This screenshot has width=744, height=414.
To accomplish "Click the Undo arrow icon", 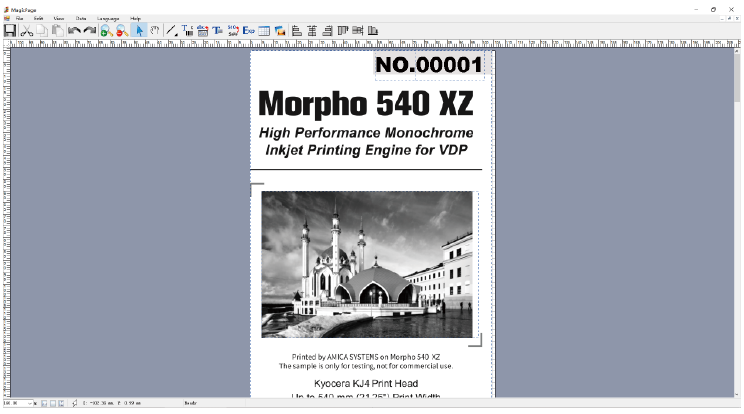I will point(74,31).
